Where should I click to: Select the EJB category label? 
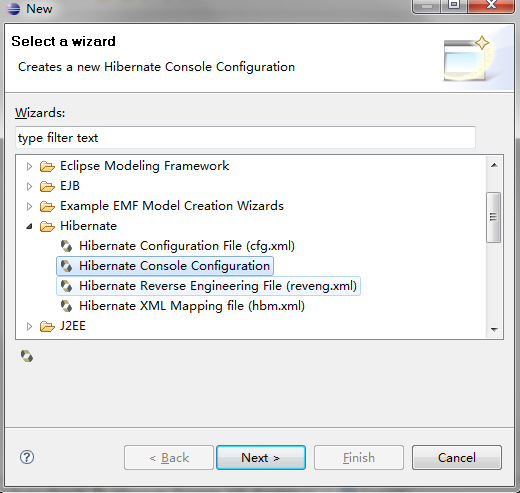70,186
